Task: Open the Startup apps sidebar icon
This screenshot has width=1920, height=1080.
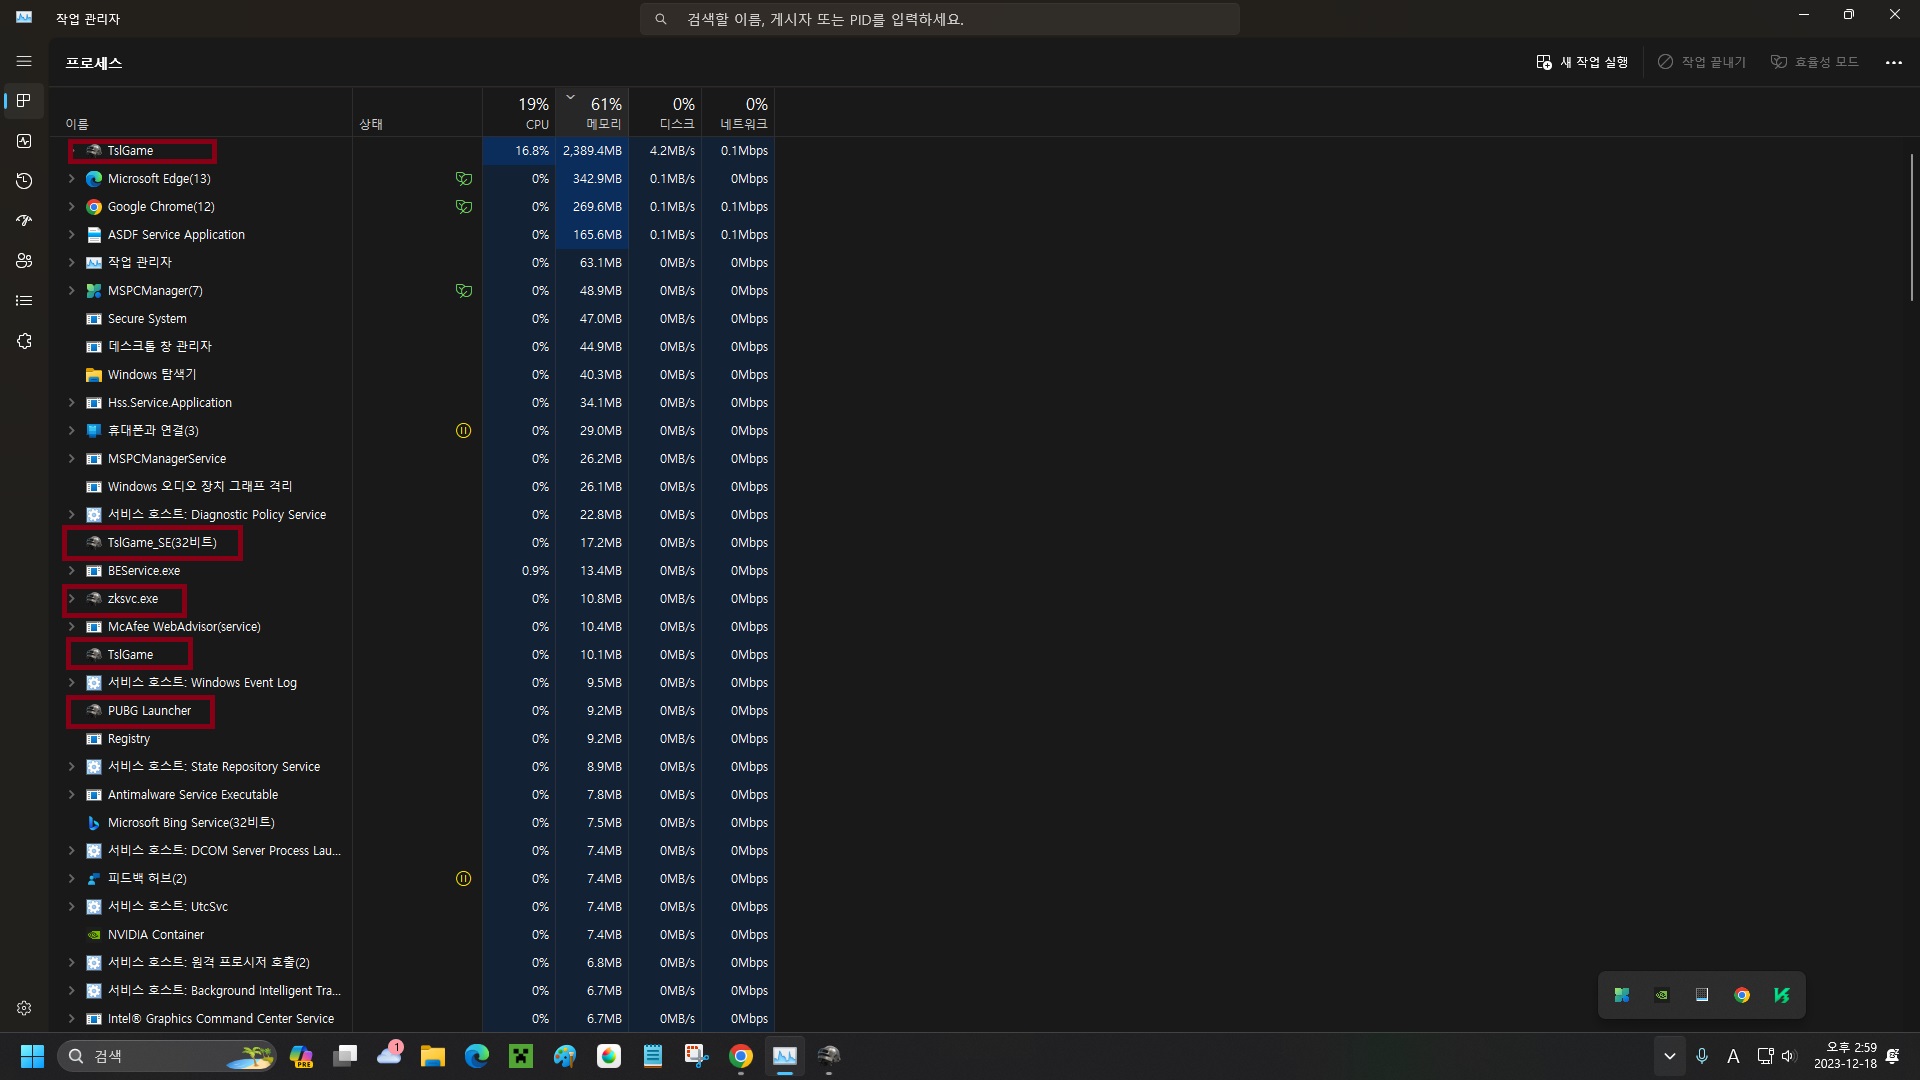Action: (24, 220)
